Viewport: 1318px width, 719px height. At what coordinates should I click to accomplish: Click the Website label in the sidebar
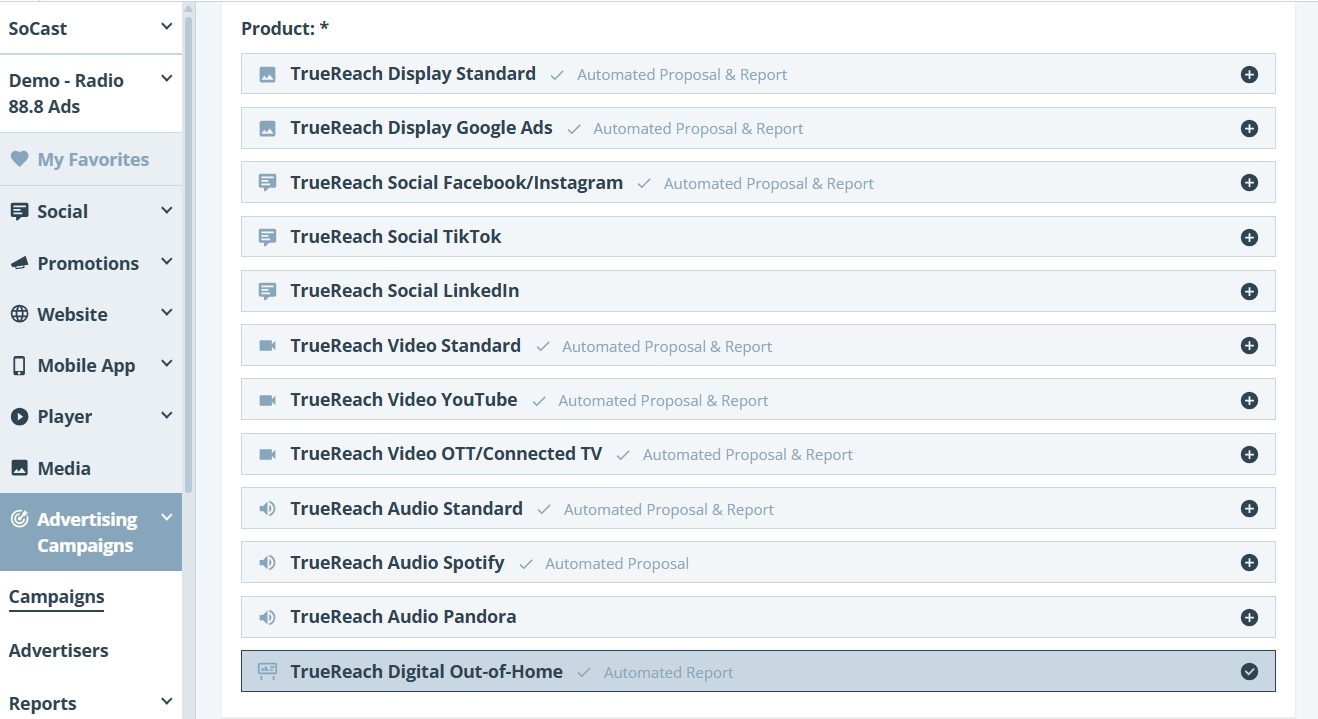click(x=72, y=314)
